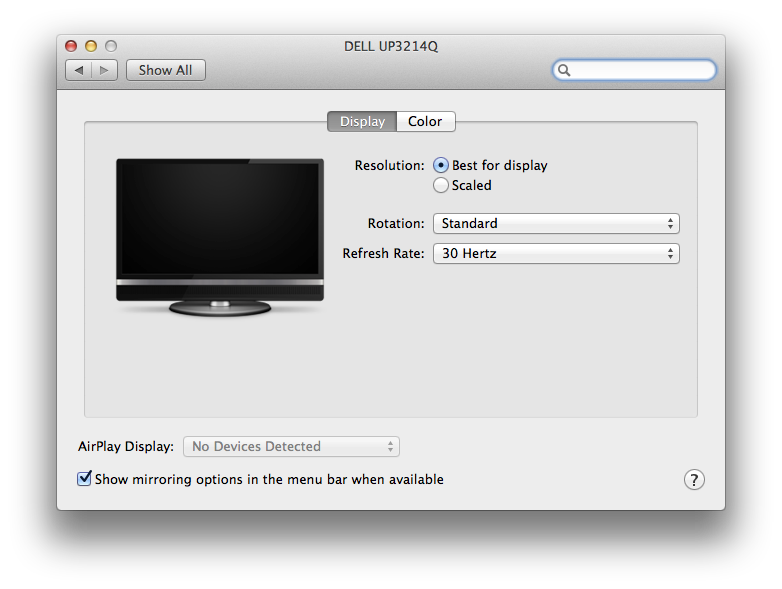The height and width of the screenshot is (589, 782).
Task: Click the Resolution label
Action: [390, 165]
